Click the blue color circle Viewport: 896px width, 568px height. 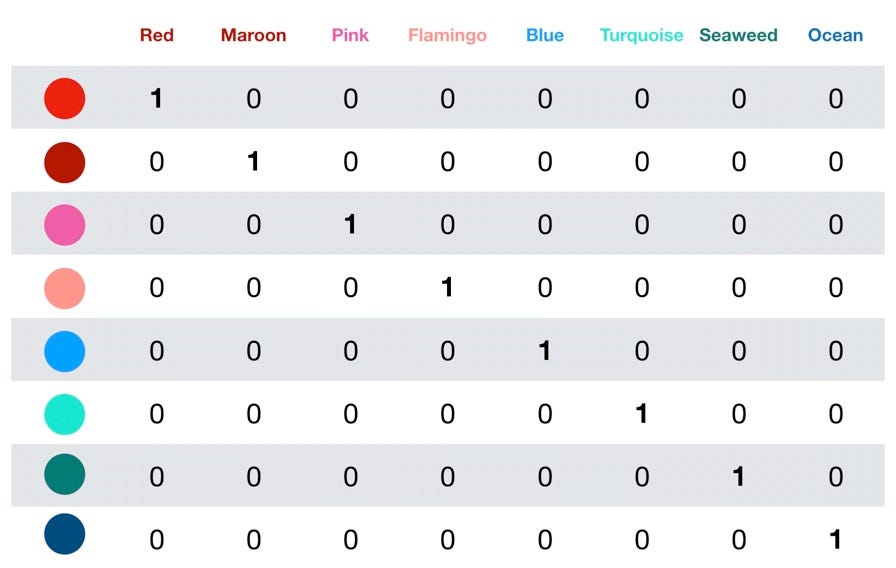tap(65, 351)
